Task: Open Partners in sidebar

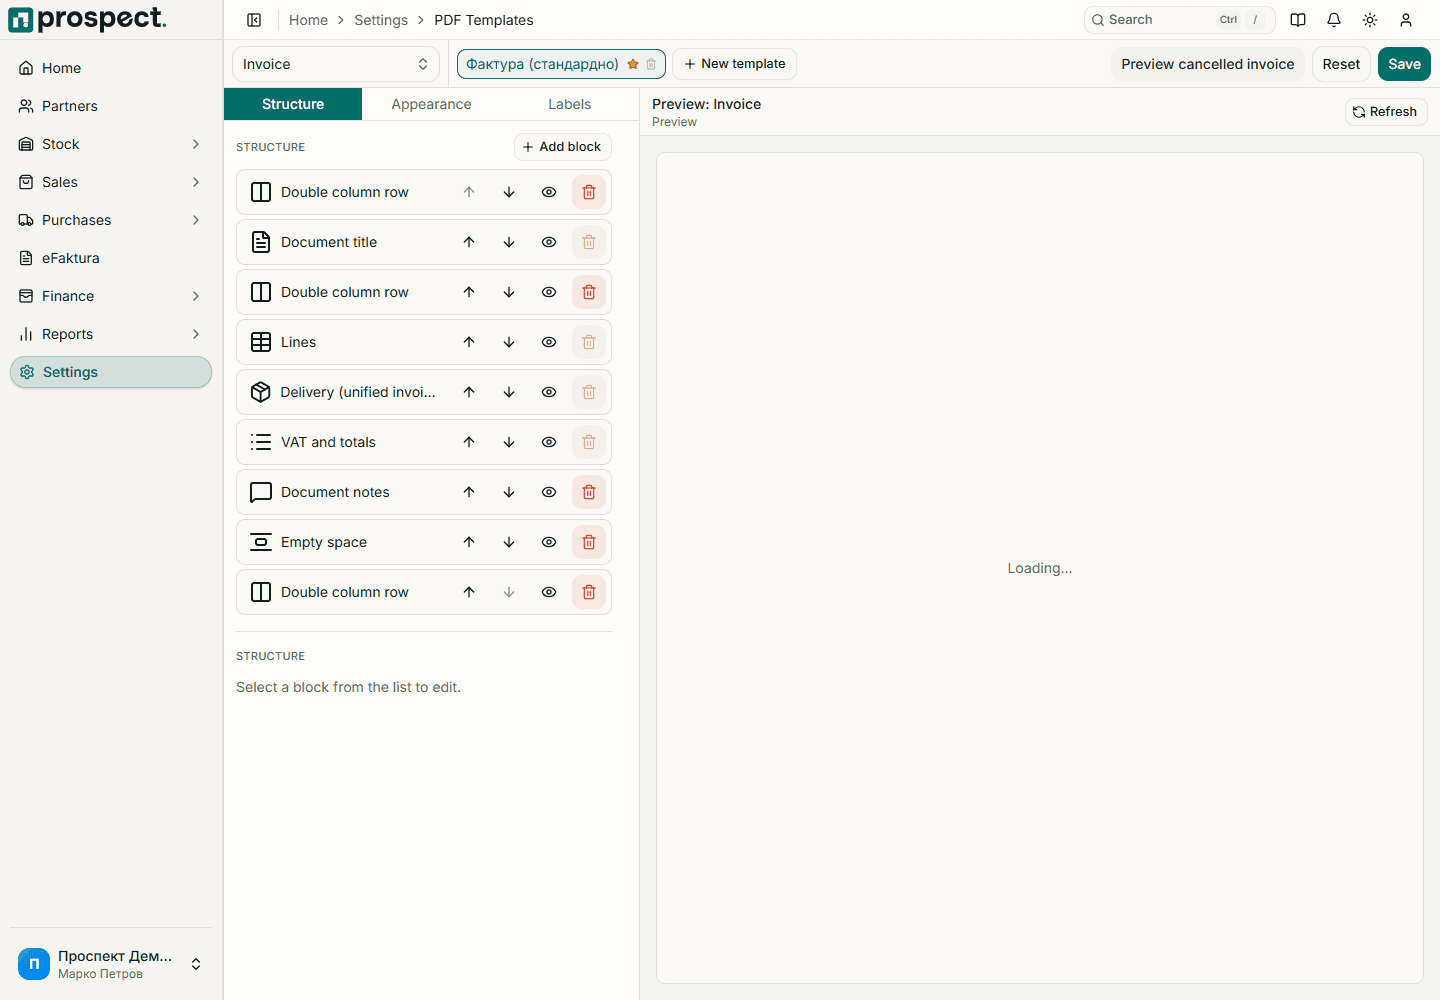Action: (111, 106)
